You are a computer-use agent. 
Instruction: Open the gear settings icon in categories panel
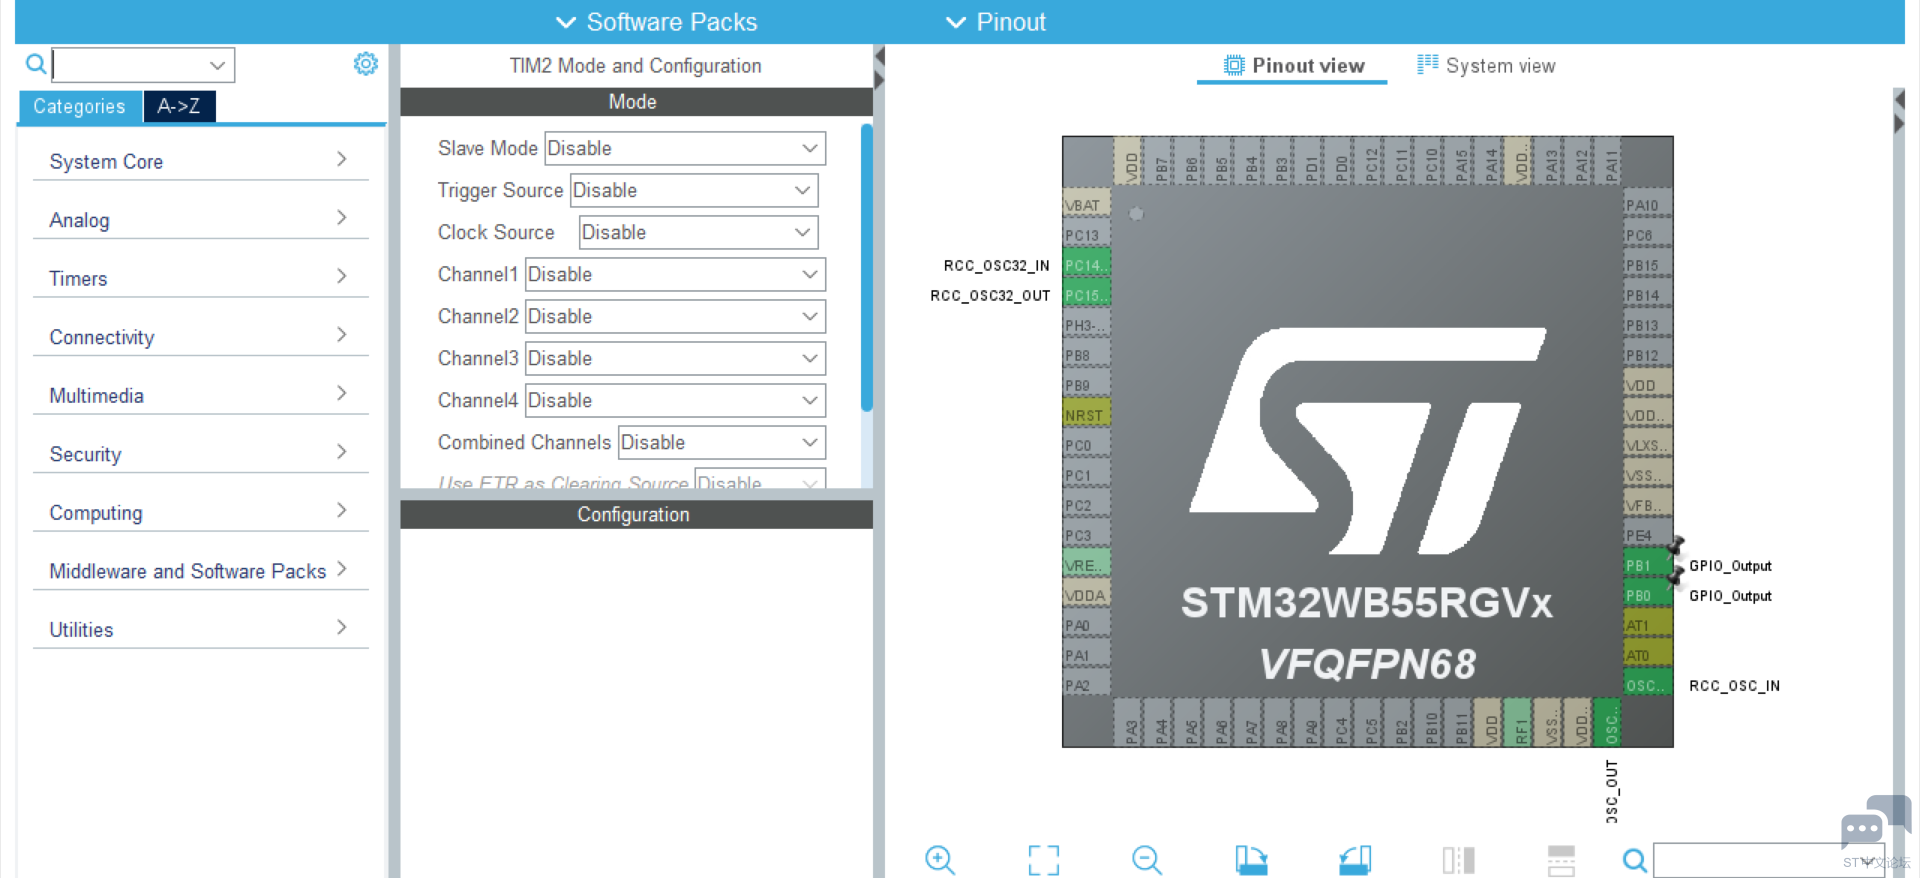pyautogui.click(x=366, y=64)
